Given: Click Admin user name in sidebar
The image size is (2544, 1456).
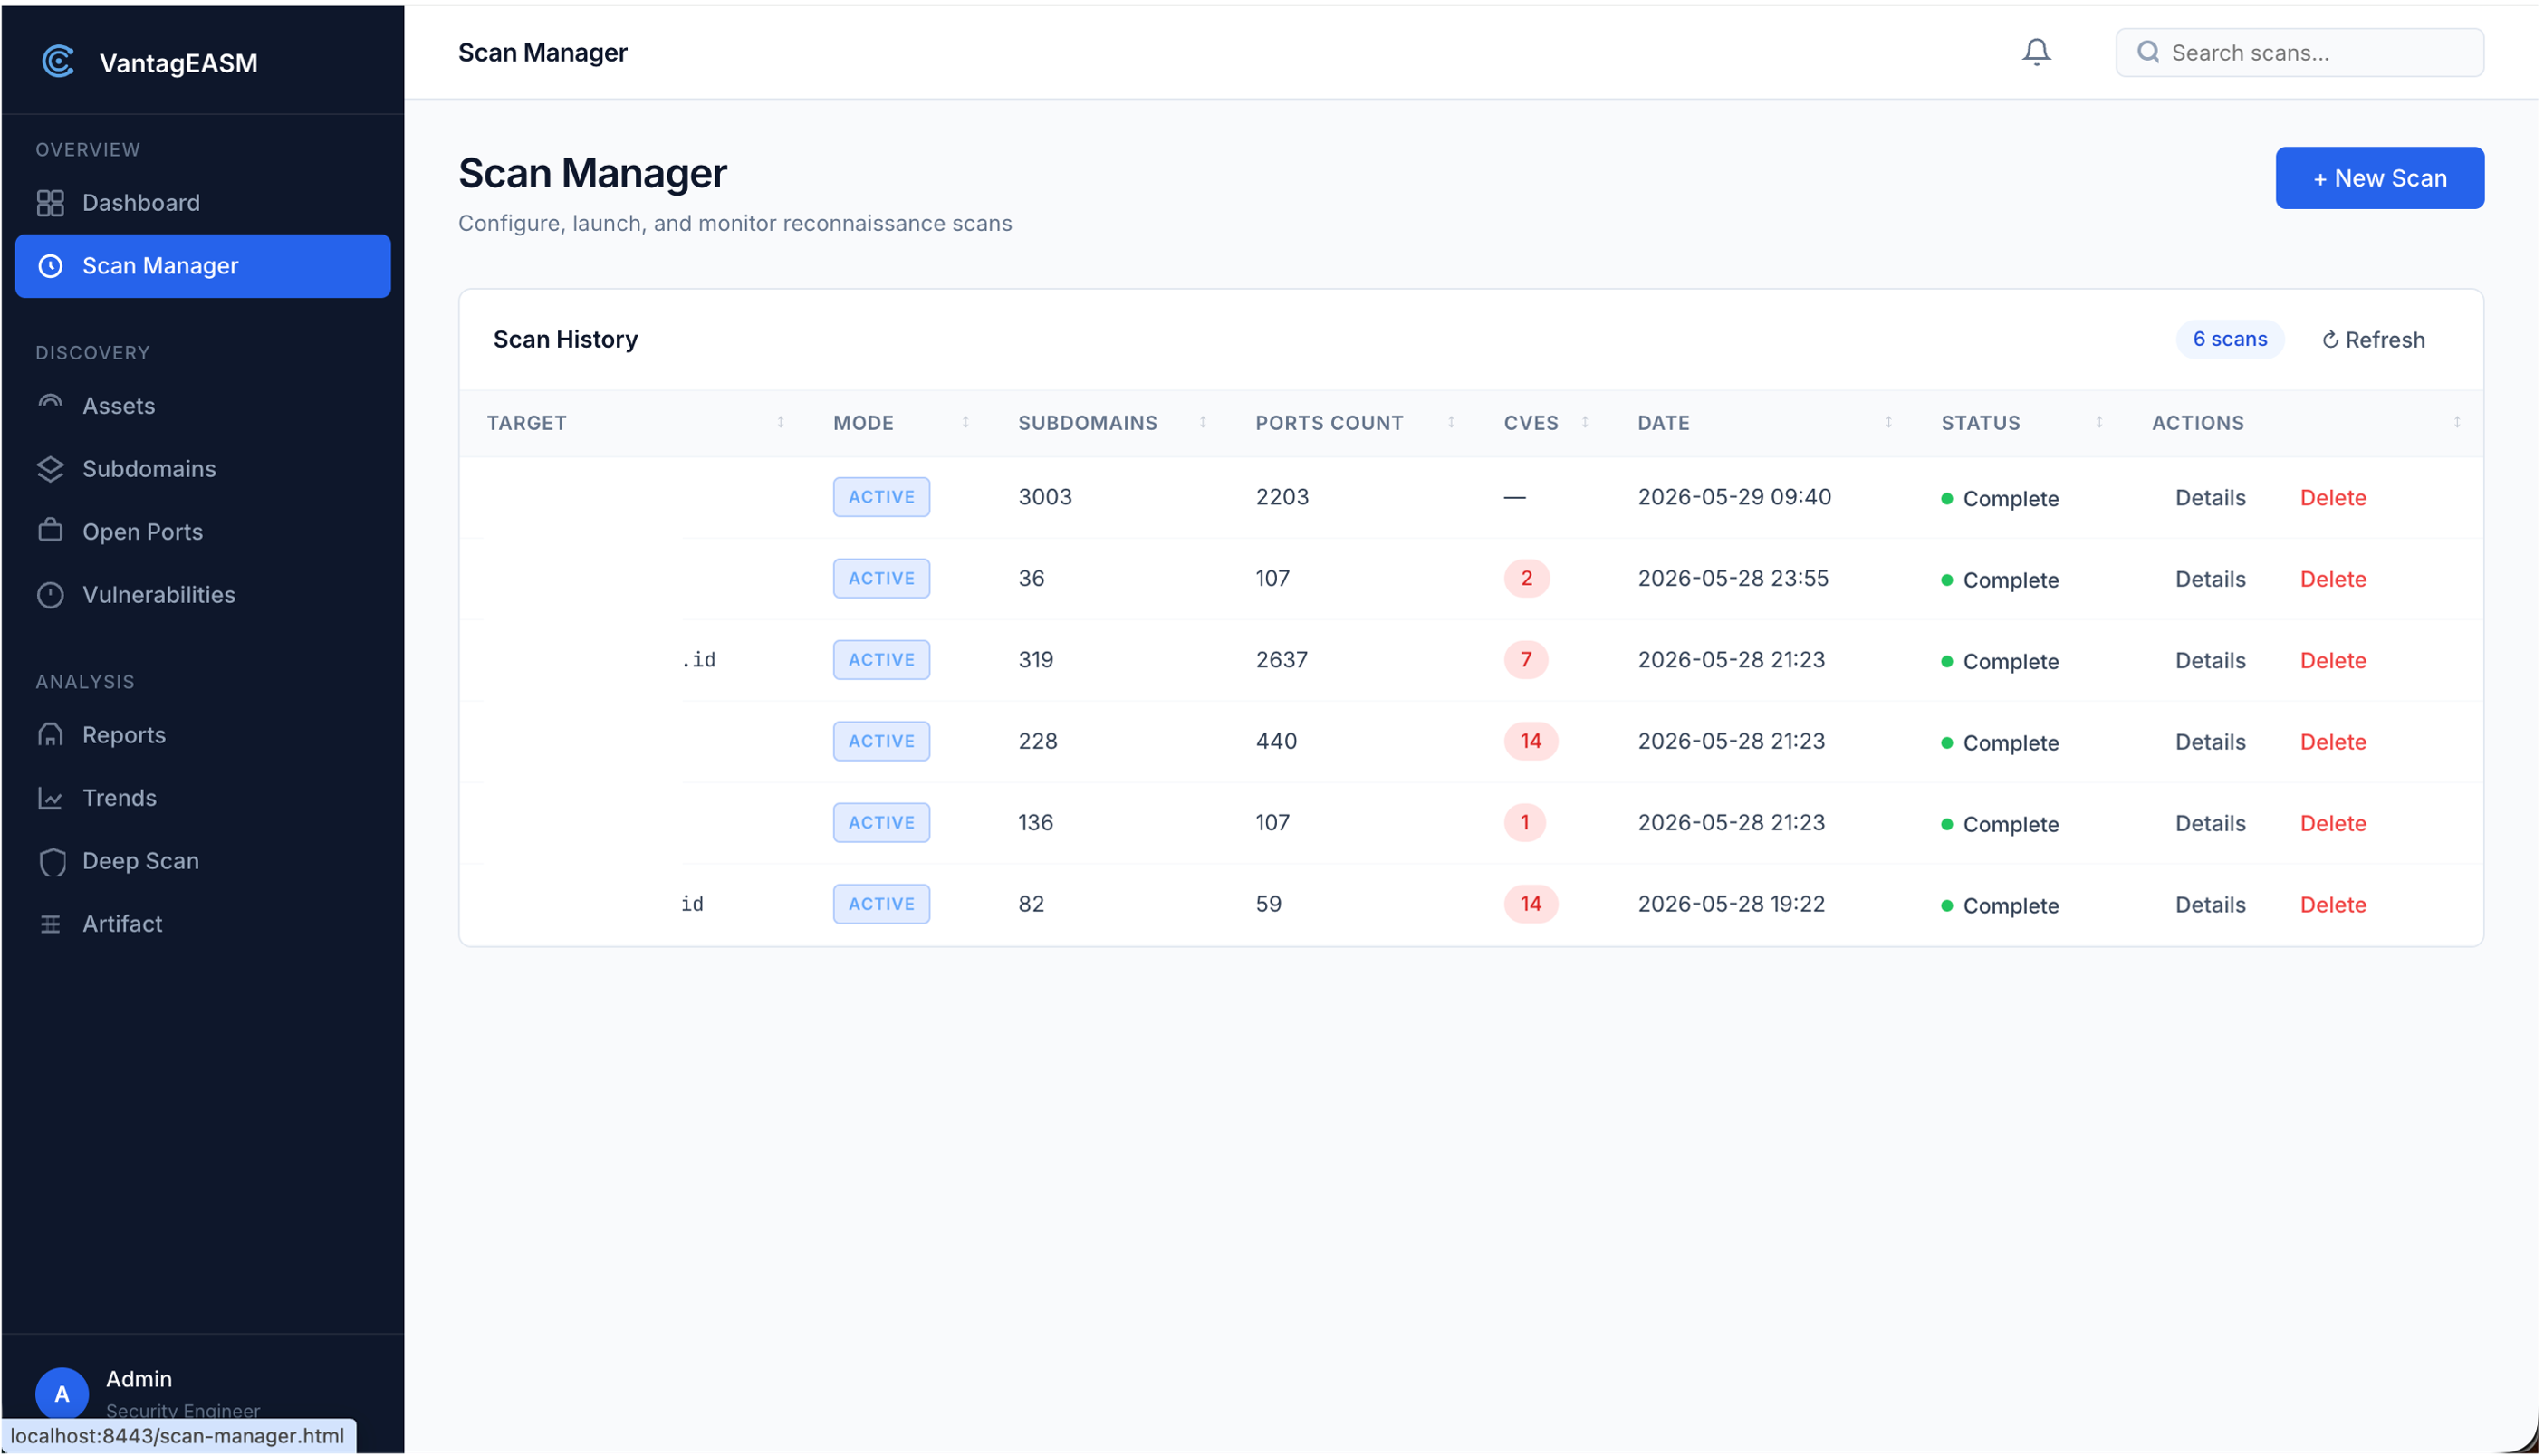Looking at the screenshot, I should [x=139, y=1379].
